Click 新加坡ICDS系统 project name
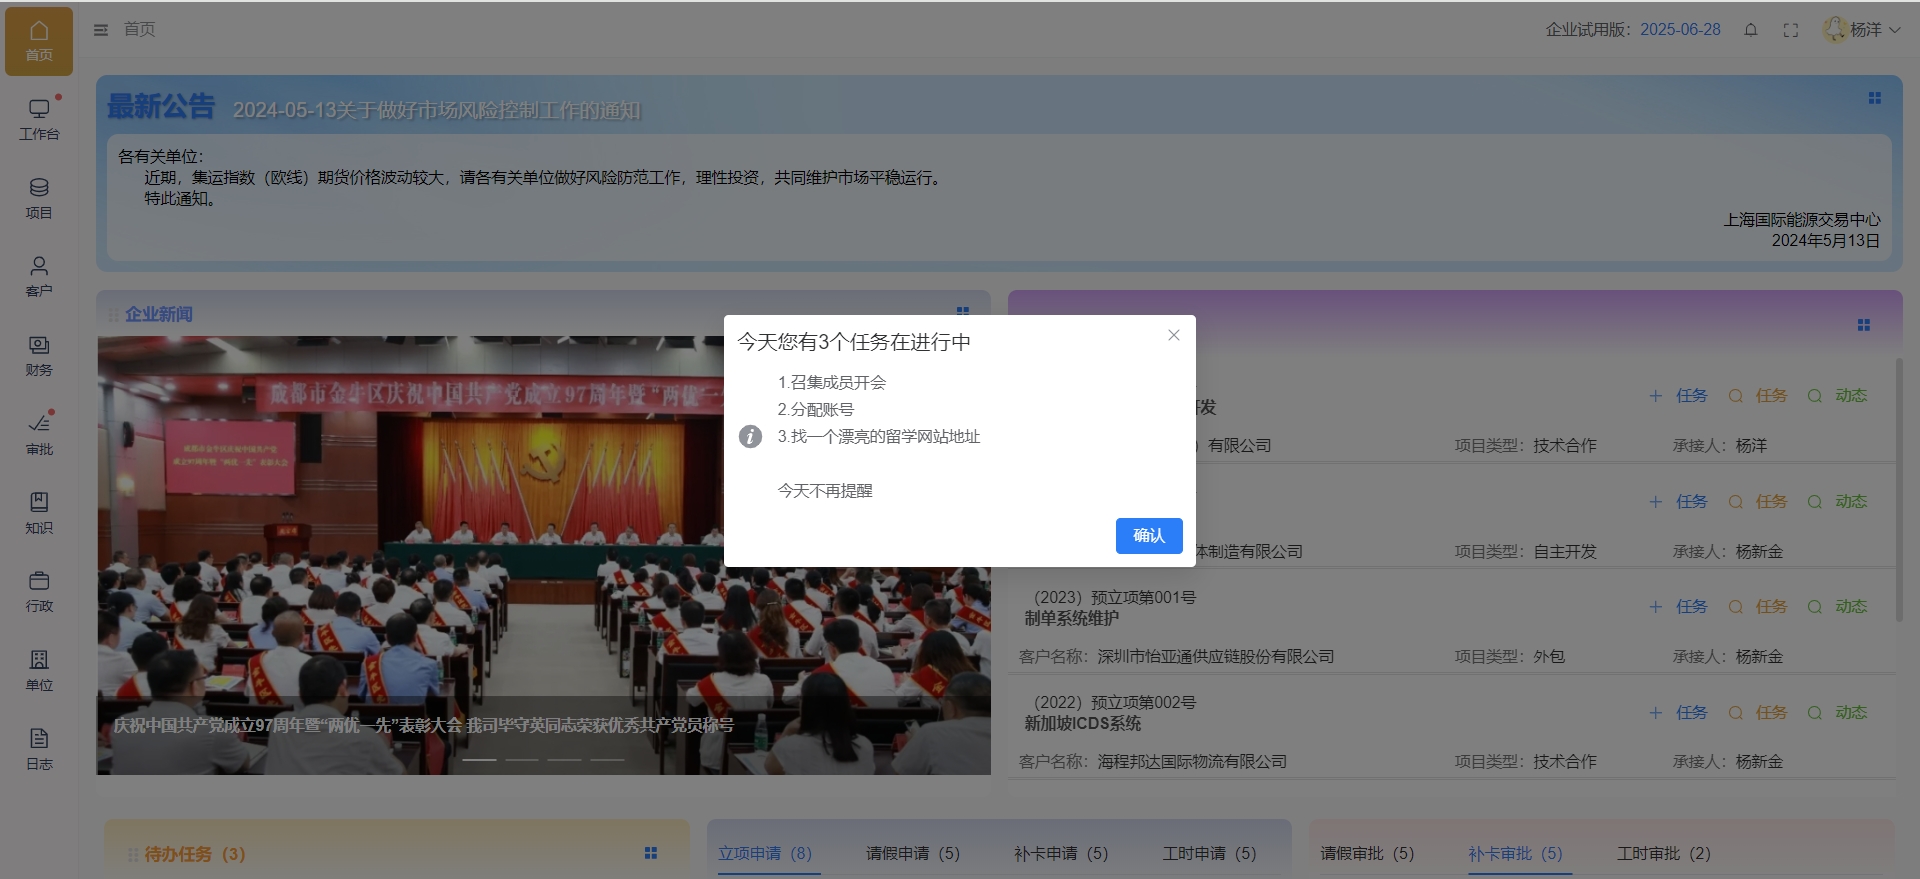The width and height of the screenshot is (1920, 879). coord(1082,723)
